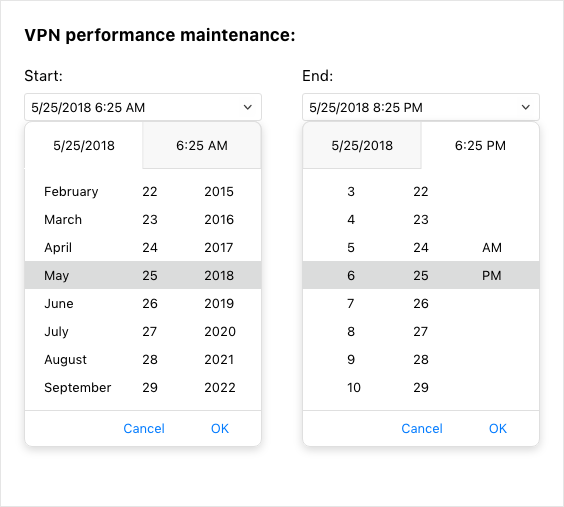Set minutes to 26 in End picker
The height and width of the screenshot is (507, 564).
[421, 303]
